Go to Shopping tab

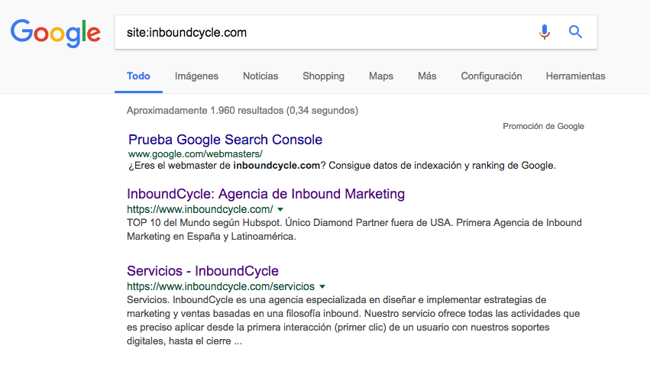pyautogui.click(x=323, y=76)
